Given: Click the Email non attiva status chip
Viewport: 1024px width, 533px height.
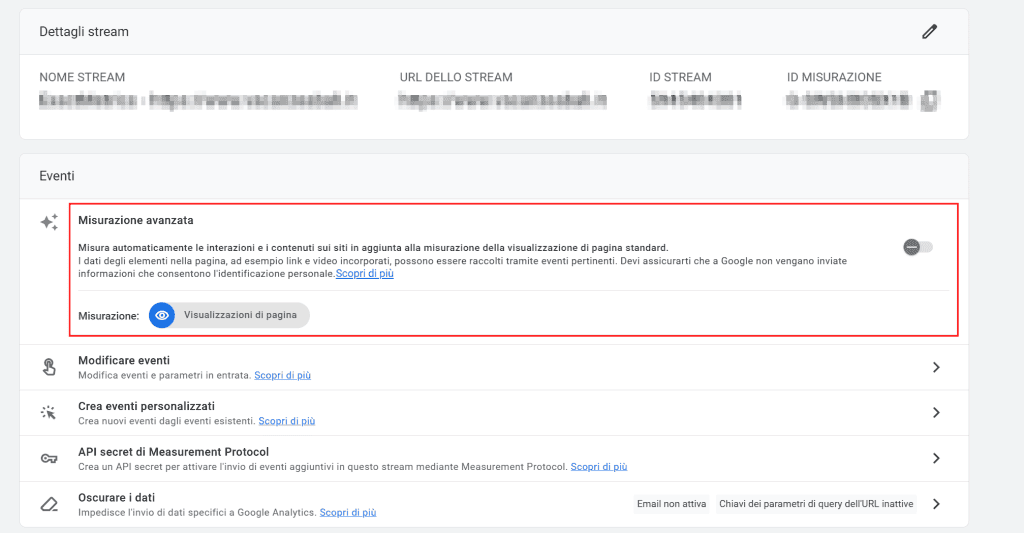Looking at the screenshot, I should [672, 504].
